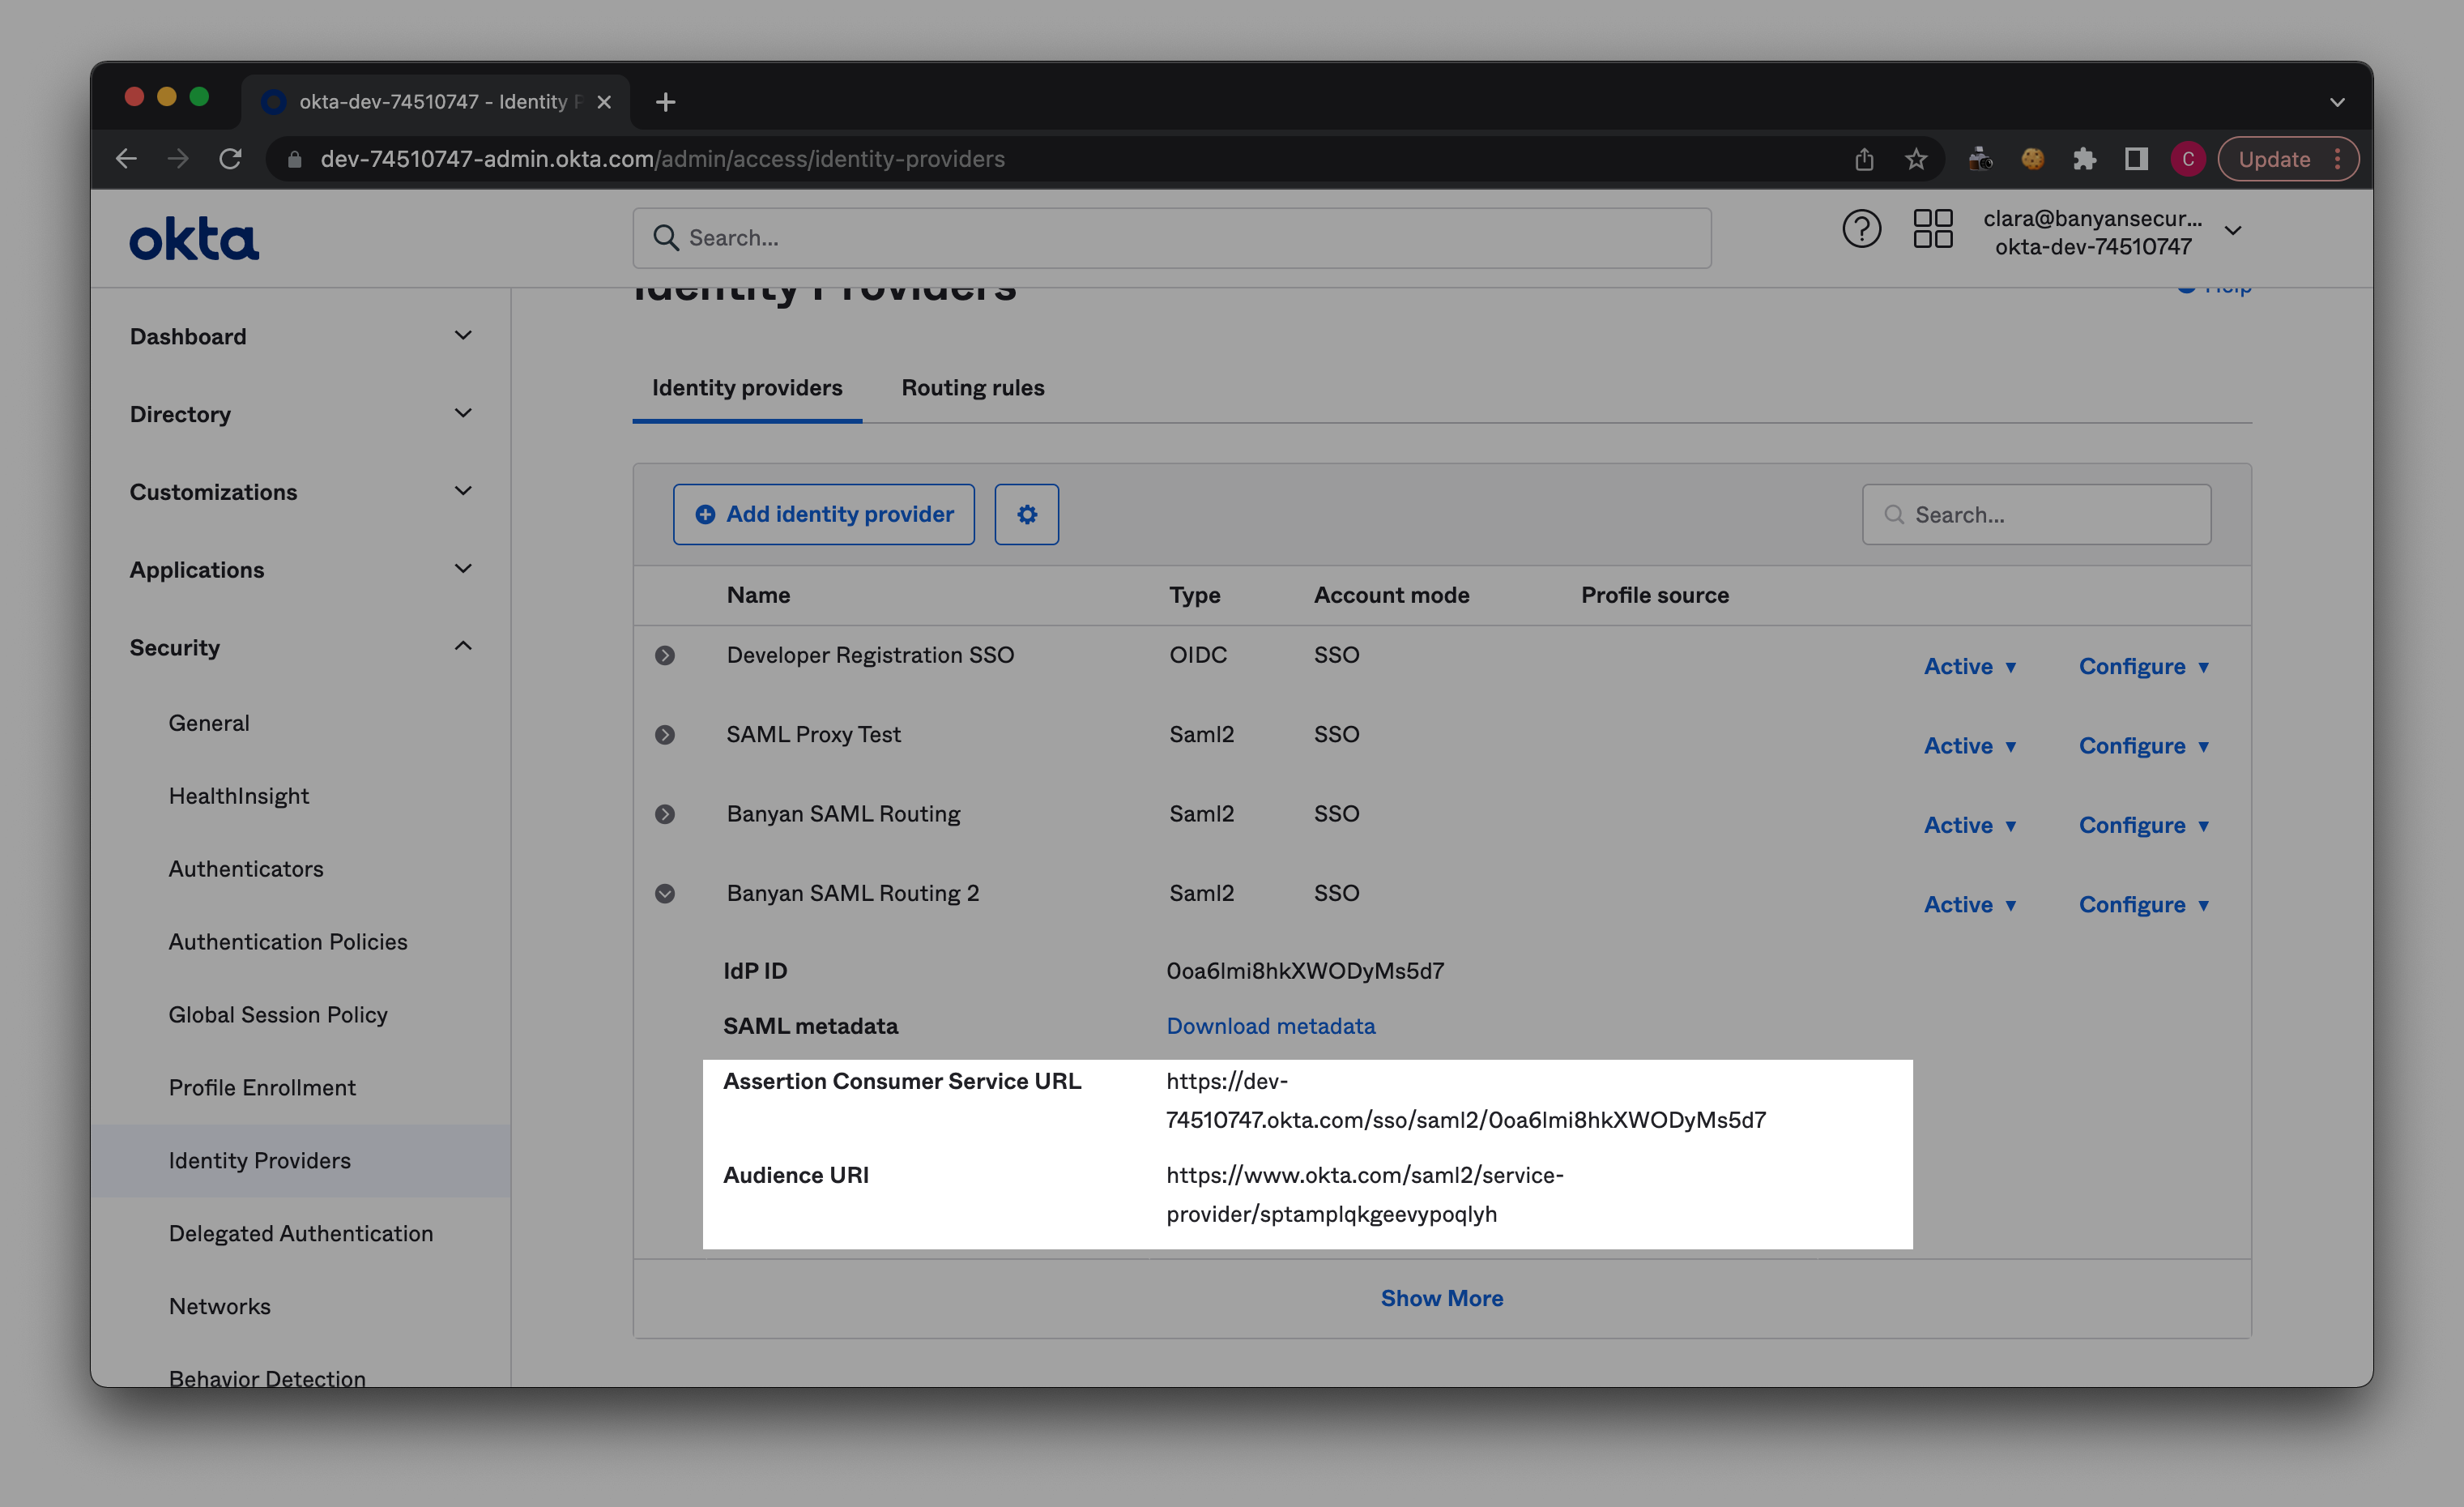Open the browser extensions puzzle icon
Screen dimensions: 2464x1507
click(x=2084, y=159)
